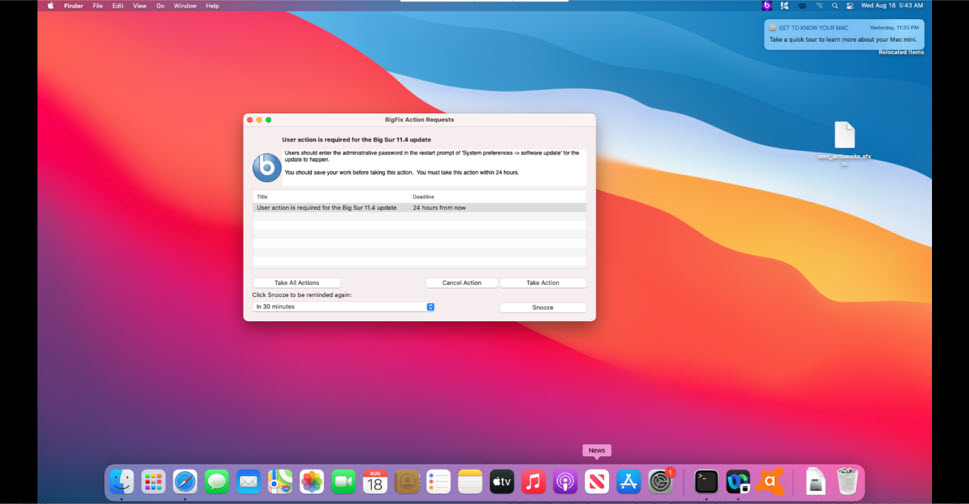Open the Trash in the Dock
This screenshot has width=969, height=504.
coord(847,482)
